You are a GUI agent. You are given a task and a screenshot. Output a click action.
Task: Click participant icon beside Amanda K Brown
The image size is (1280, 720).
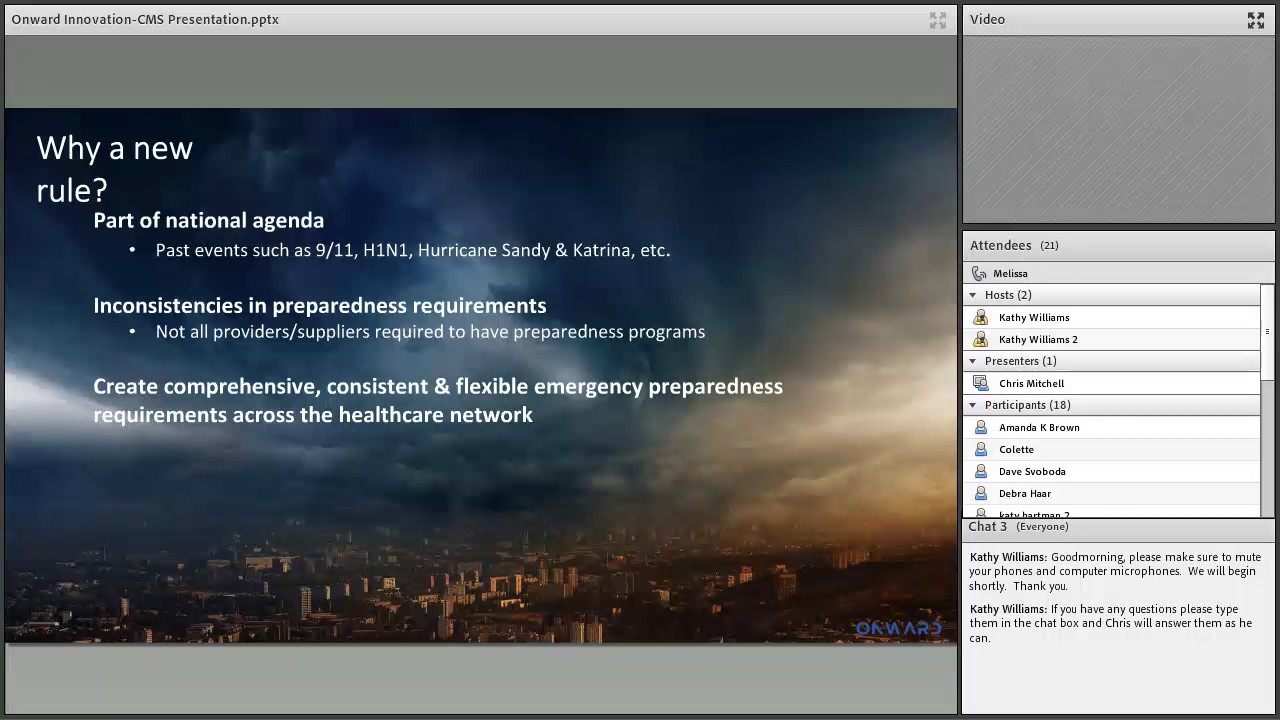(x=980, y=428)
